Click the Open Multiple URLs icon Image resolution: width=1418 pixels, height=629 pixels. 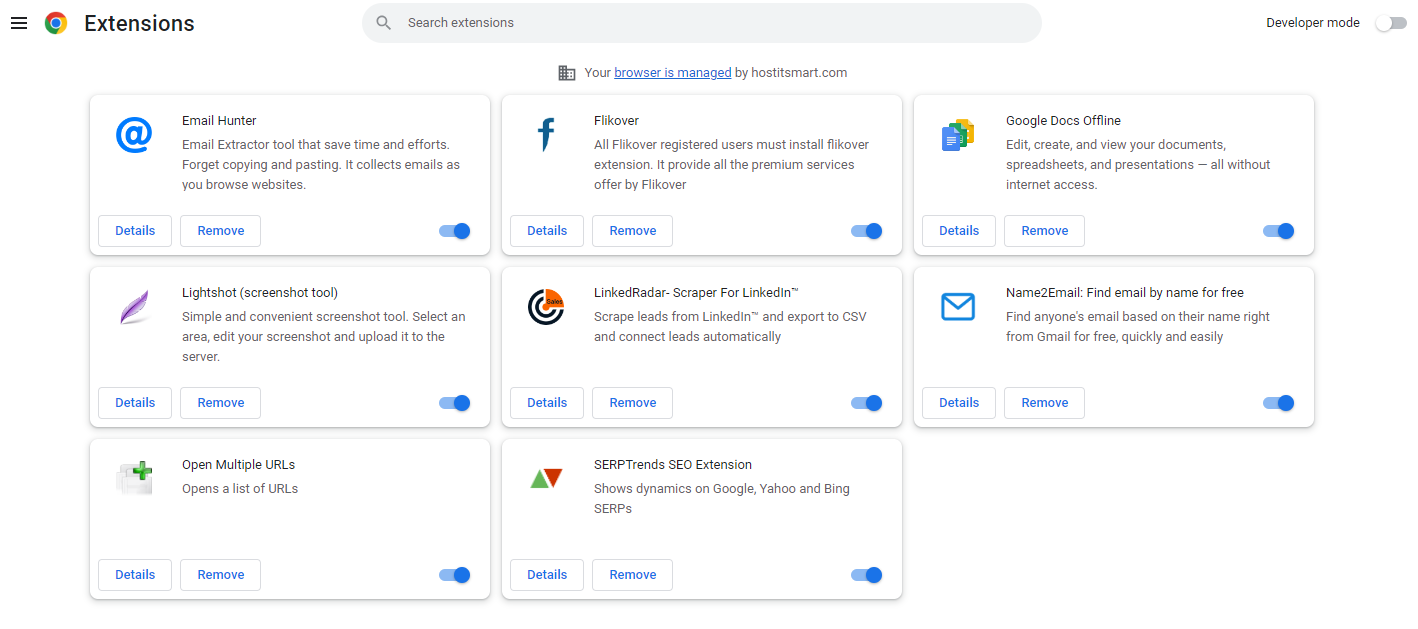134,479
